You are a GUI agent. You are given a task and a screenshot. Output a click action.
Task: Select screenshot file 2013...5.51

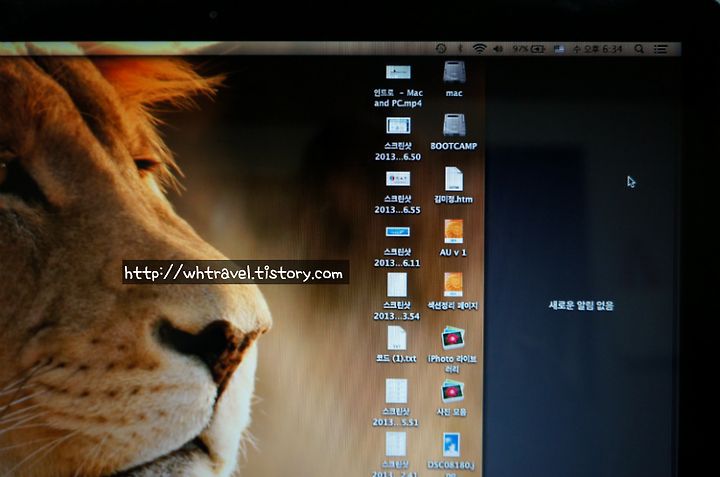click(x=396, y=391)
